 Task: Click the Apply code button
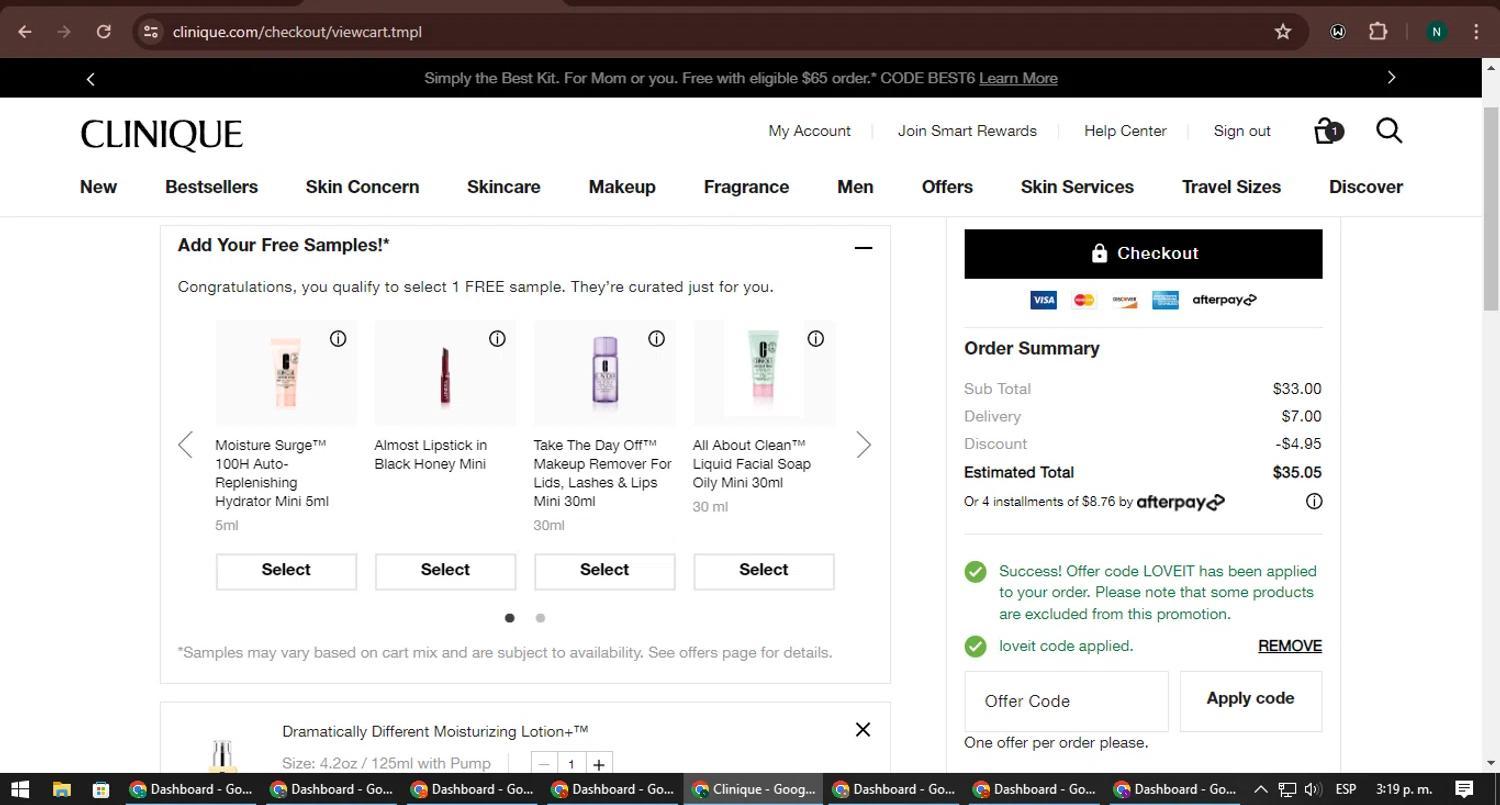click(x=1250, y=700)
